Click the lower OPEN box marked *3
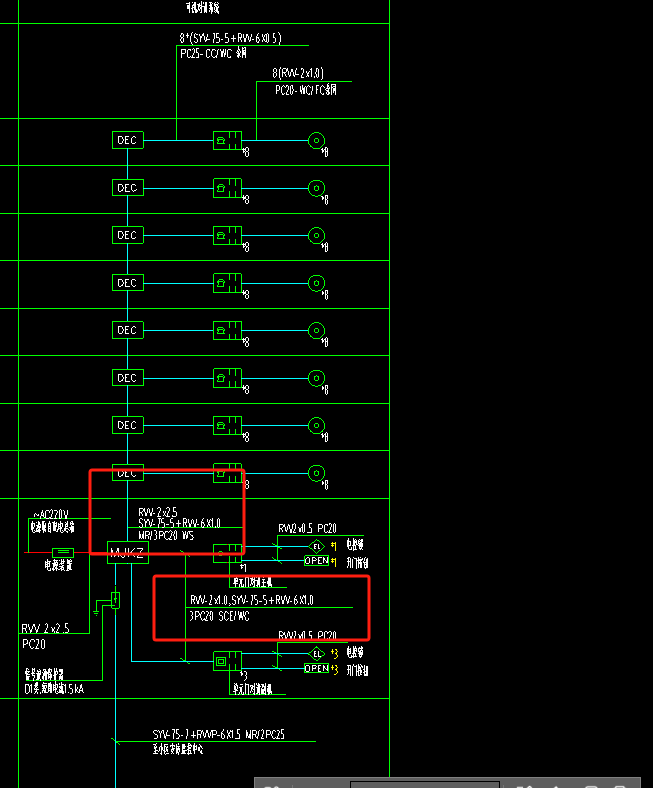653x788 pixels. pos(317,668)
